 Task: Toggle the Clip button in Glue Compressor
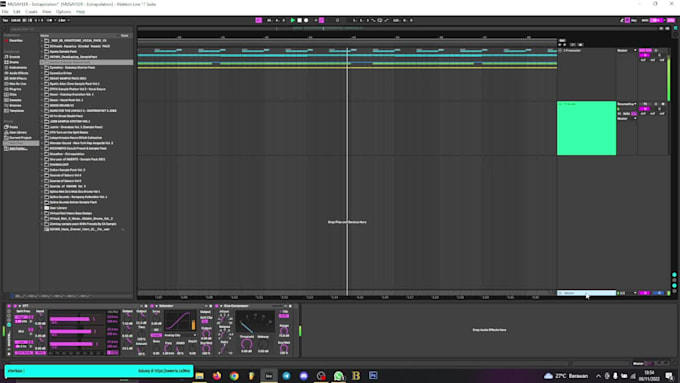tap(284, 316)
